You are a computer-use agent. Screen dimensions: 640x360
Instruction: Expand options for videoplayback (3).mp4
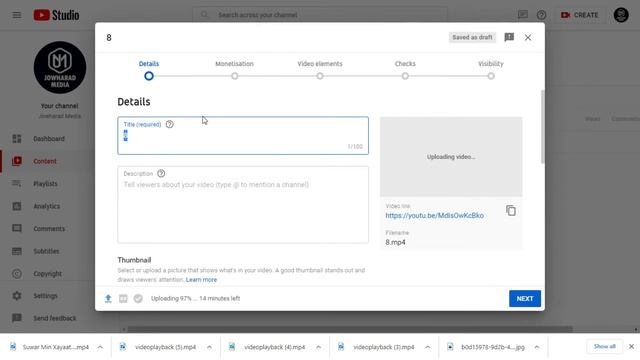tap(427, 347)
